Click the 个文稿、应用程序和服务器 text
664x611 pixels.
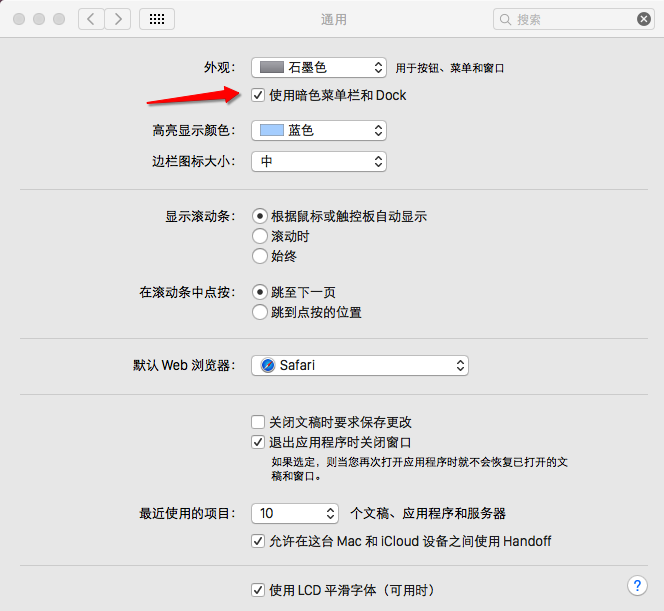428,514
